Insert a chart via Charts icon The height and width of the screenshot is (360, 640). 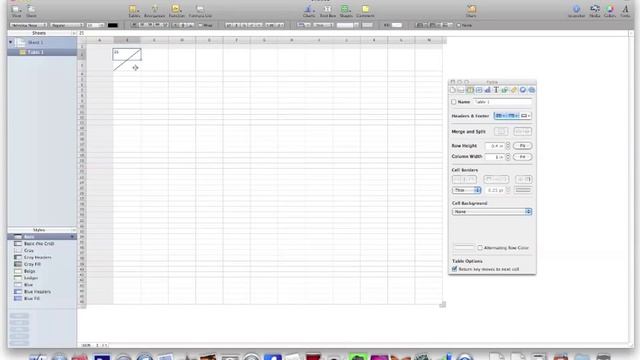(309, 11)
